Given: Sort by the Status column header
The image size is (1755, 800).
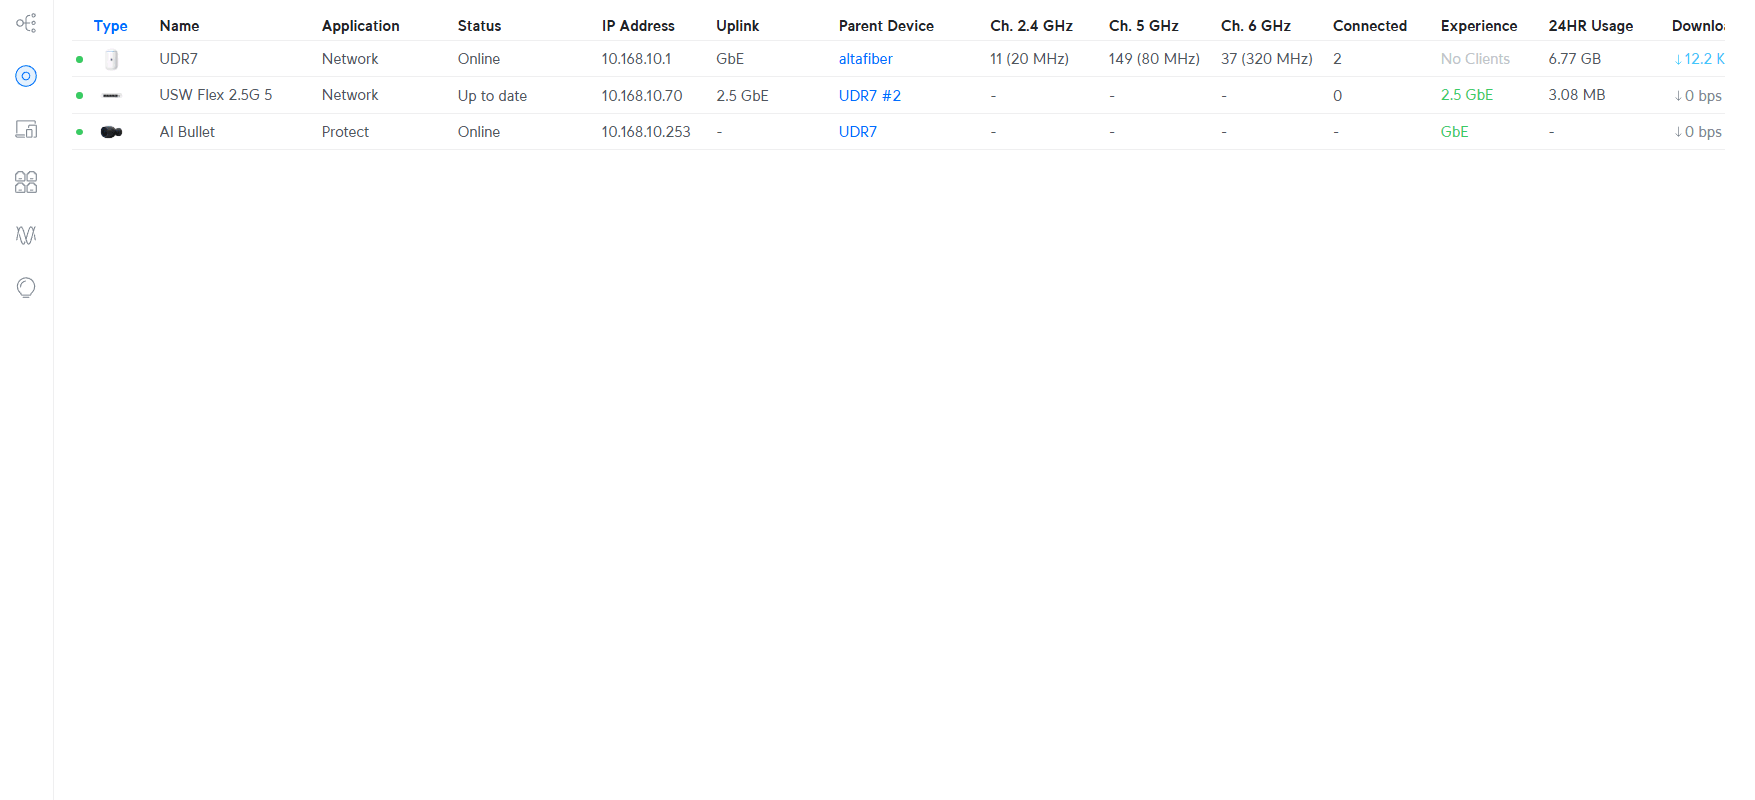Looking at the screenshot, I should pos(480,26).
